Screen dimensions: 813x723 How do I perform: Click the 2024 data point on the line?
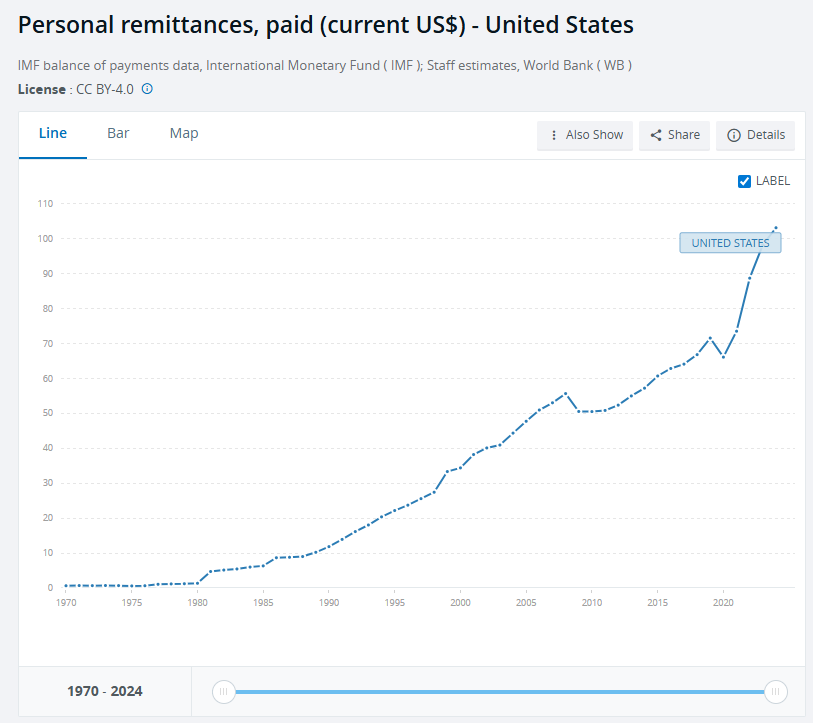click(776, 227)
